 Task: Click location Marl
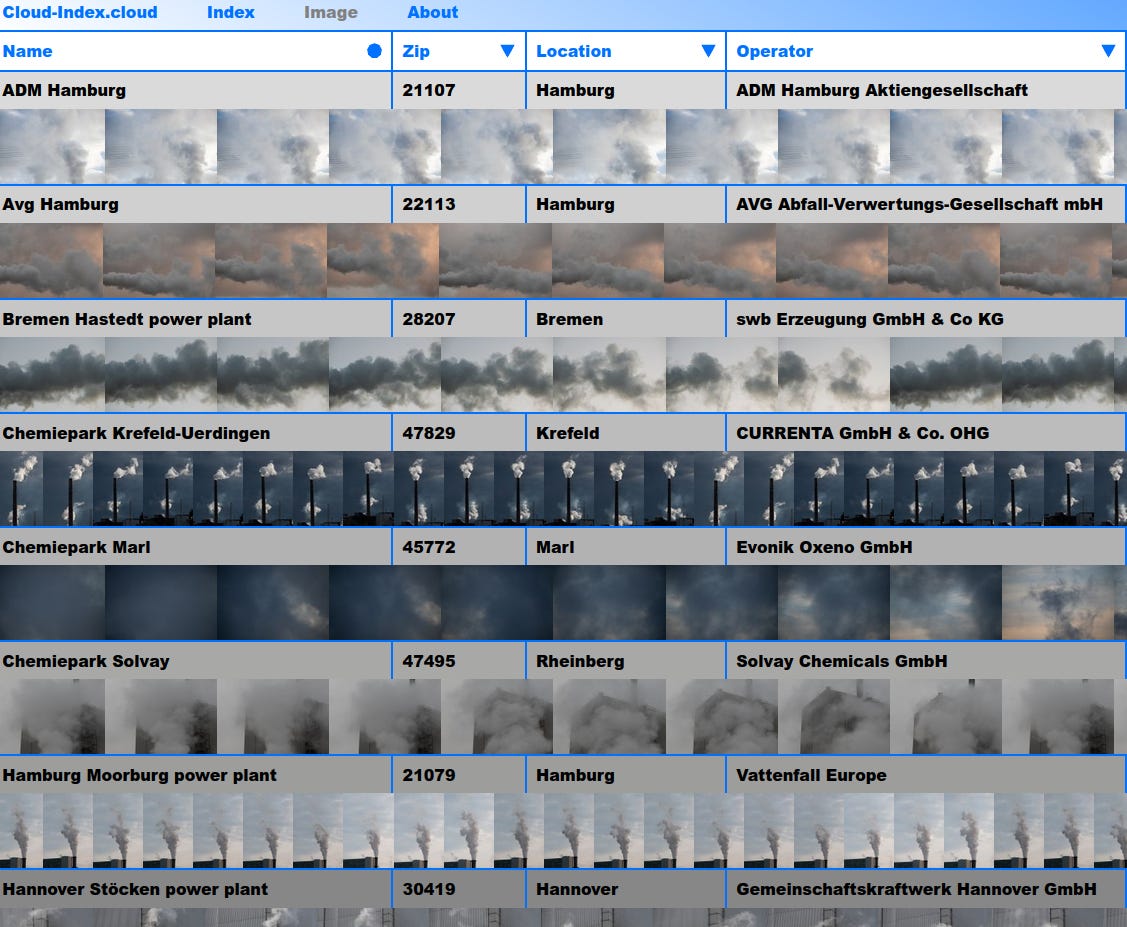555,547
